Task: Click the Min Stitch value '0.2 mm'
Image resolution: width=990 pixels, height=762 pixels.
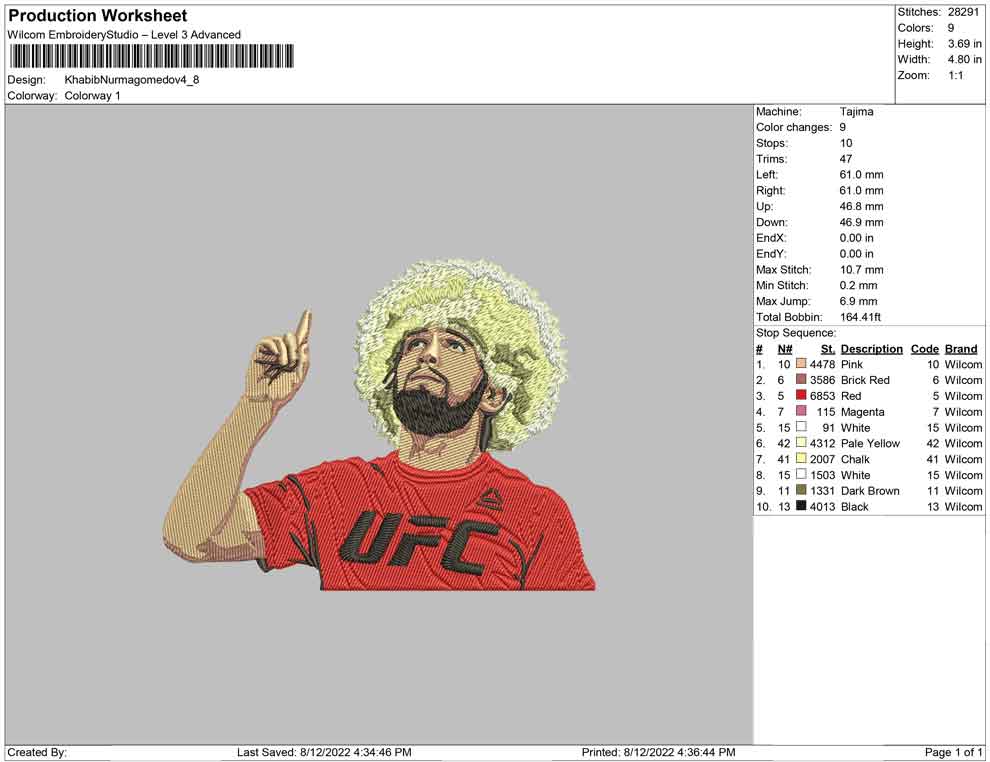Action: [x=858, y=285]
